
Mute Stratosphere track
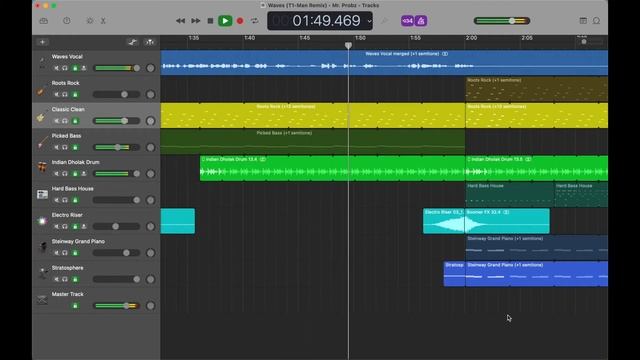pyautogui.click(x=57, y=279)
